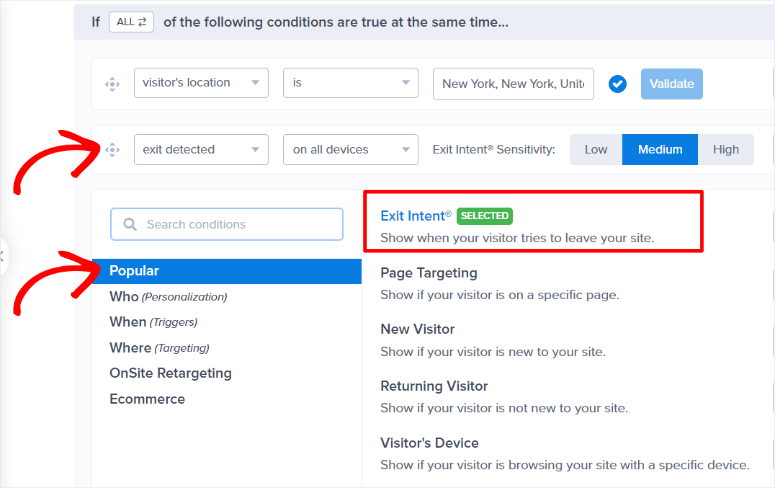This screenshot has height=488, width=775.
Task: Set exit sensitivity to Medium
Action: point(660,150)
